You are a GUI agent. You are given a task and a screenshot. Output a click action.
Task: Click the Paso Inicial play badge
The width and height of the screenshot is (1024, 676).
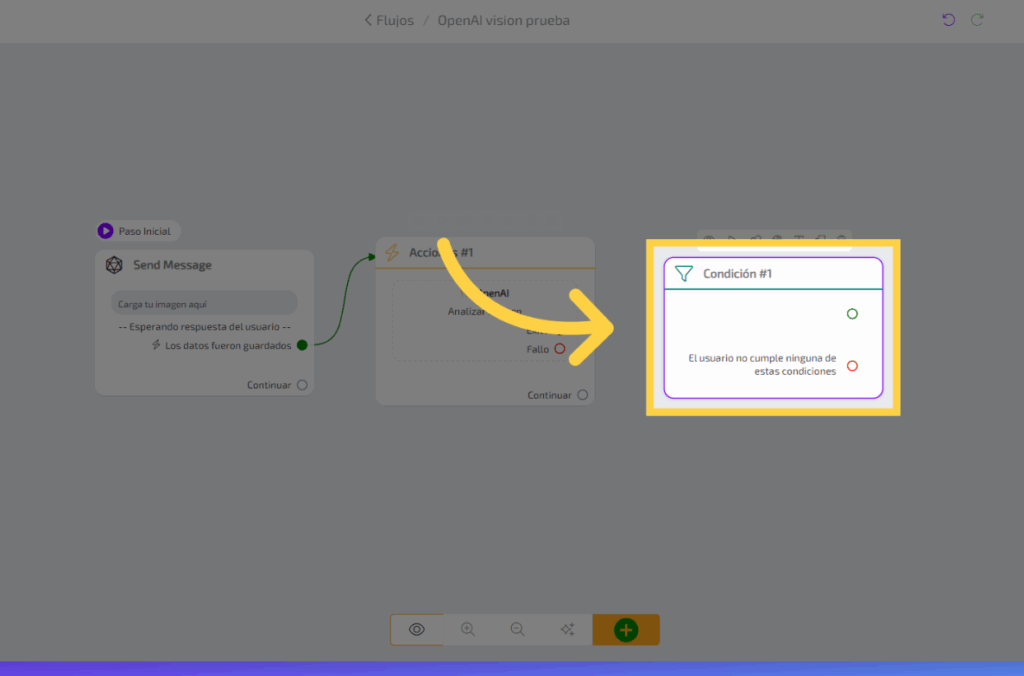(x=105, y=231)
